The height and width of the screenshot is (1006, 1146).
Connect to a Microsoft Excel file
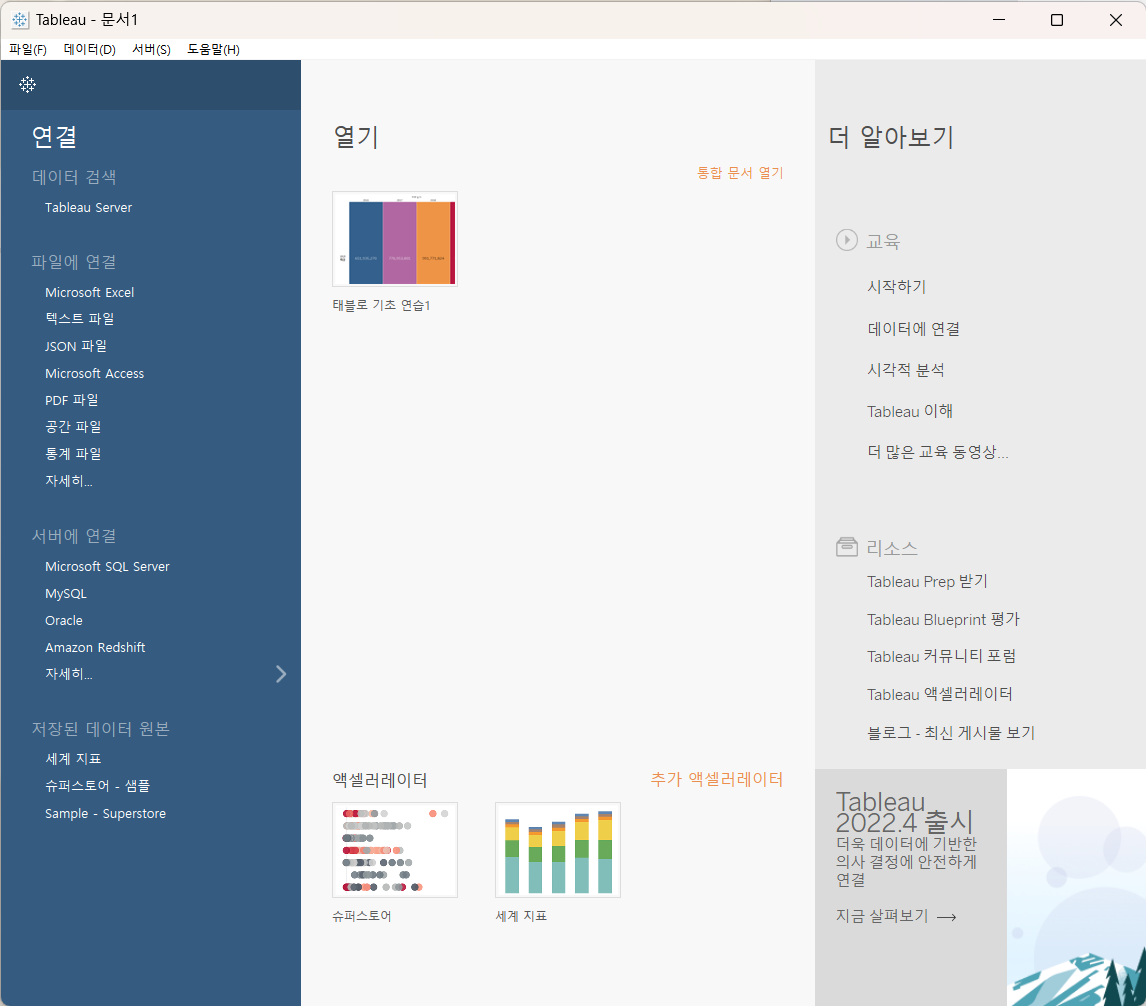(x=89, y=292)
